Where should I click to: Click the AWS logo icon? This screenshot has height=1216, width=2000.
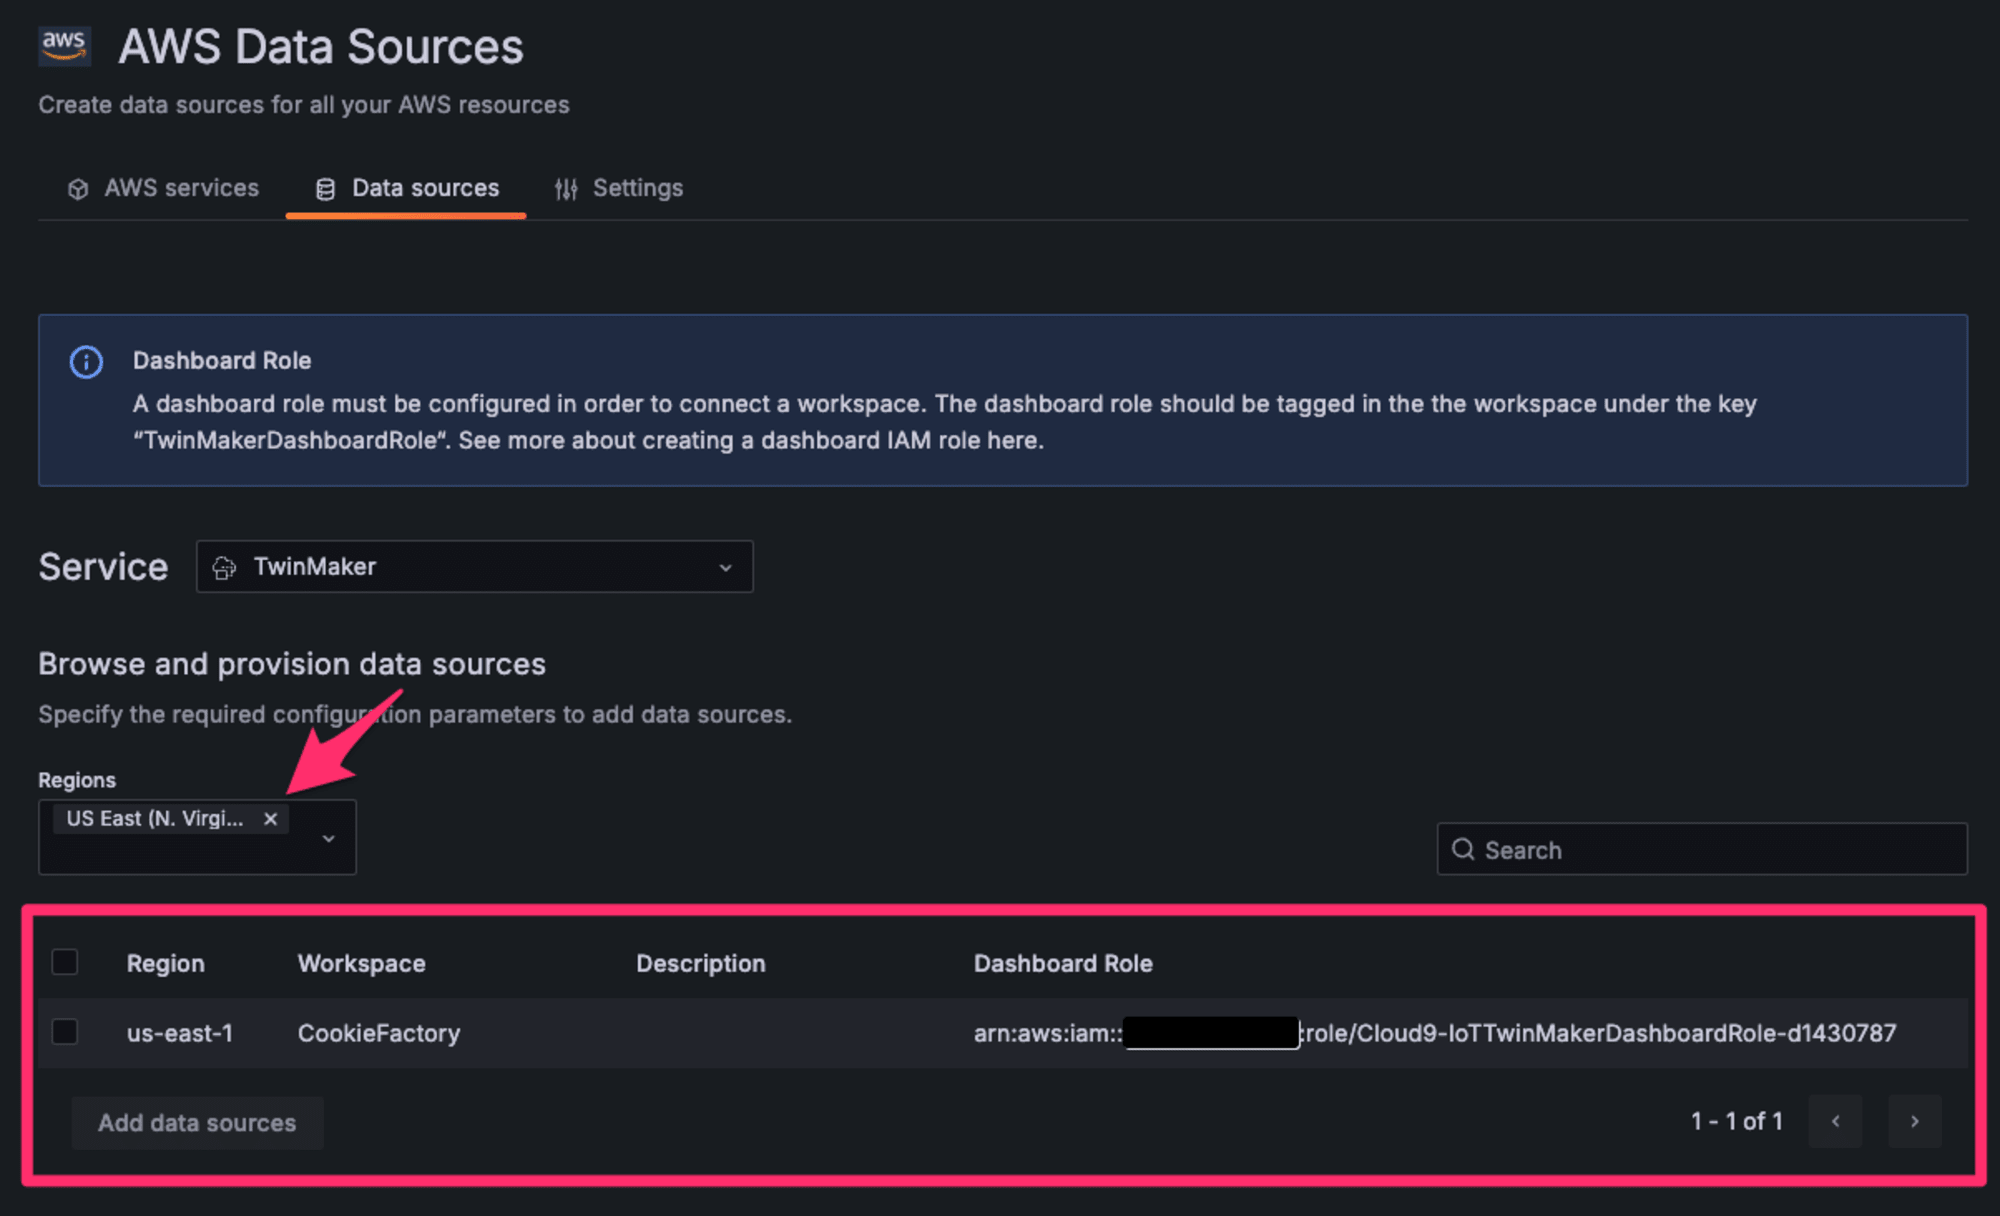click(64, 46)
